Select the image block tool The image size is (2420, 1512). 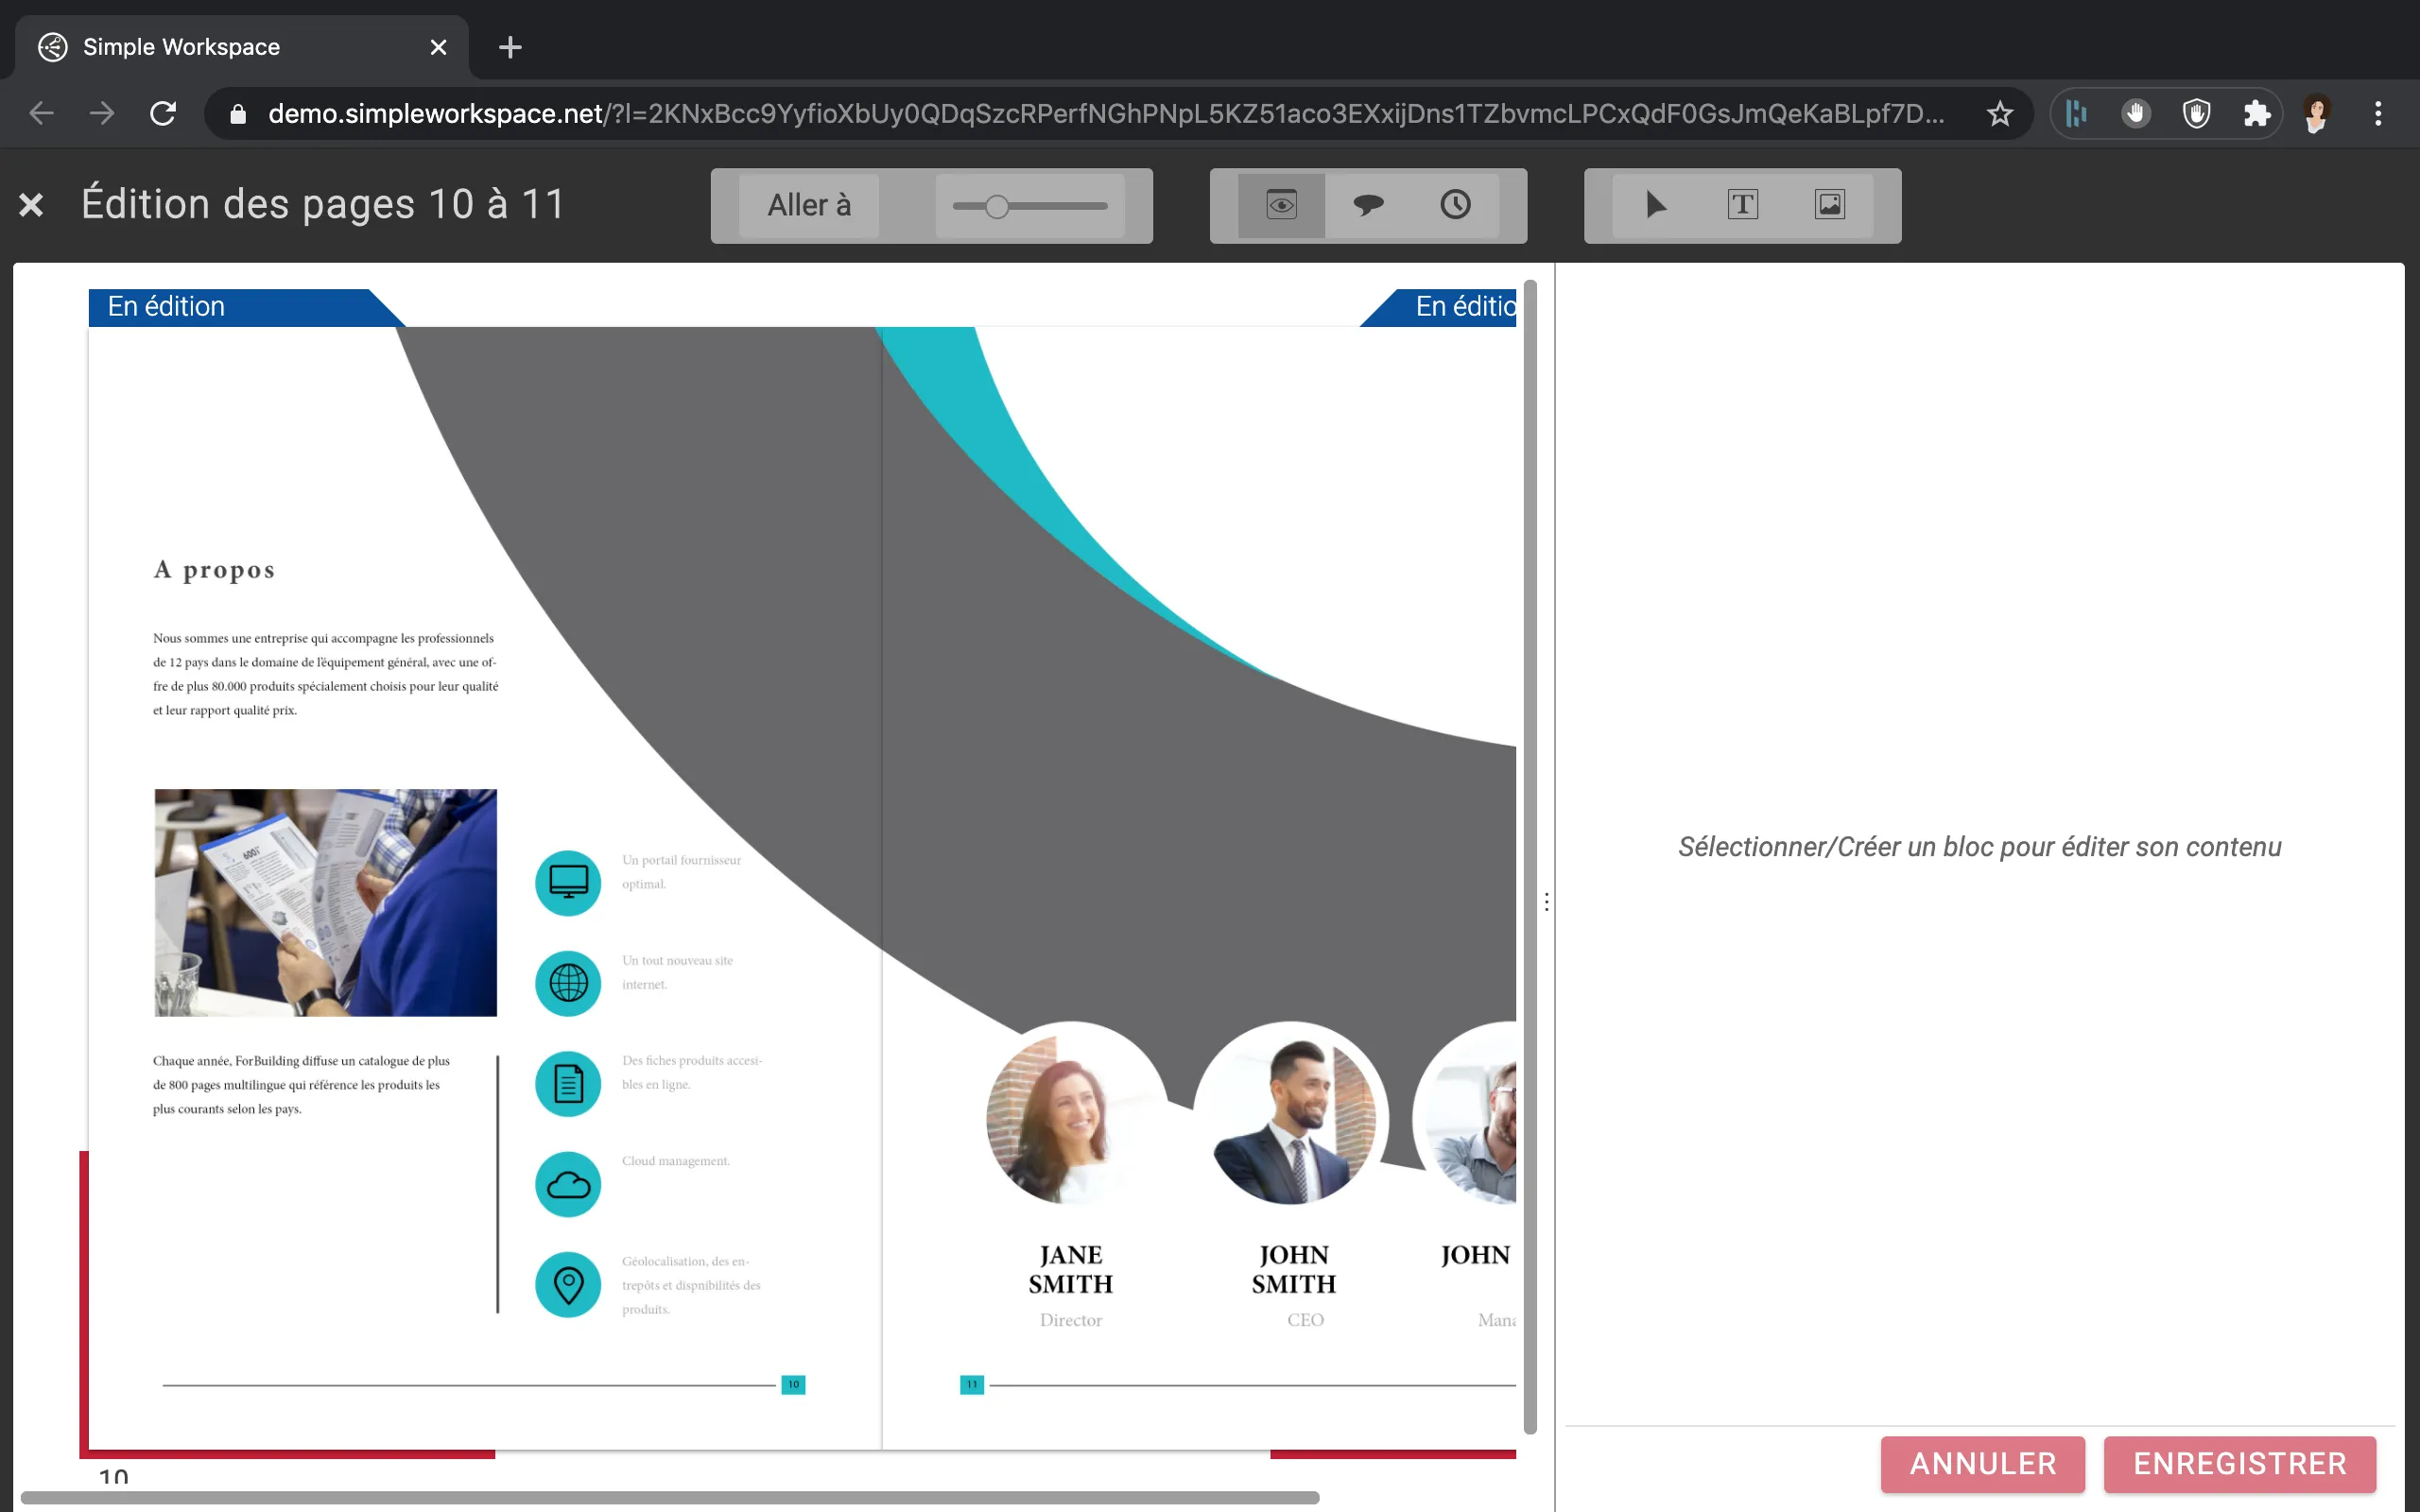coord(1829,205)
